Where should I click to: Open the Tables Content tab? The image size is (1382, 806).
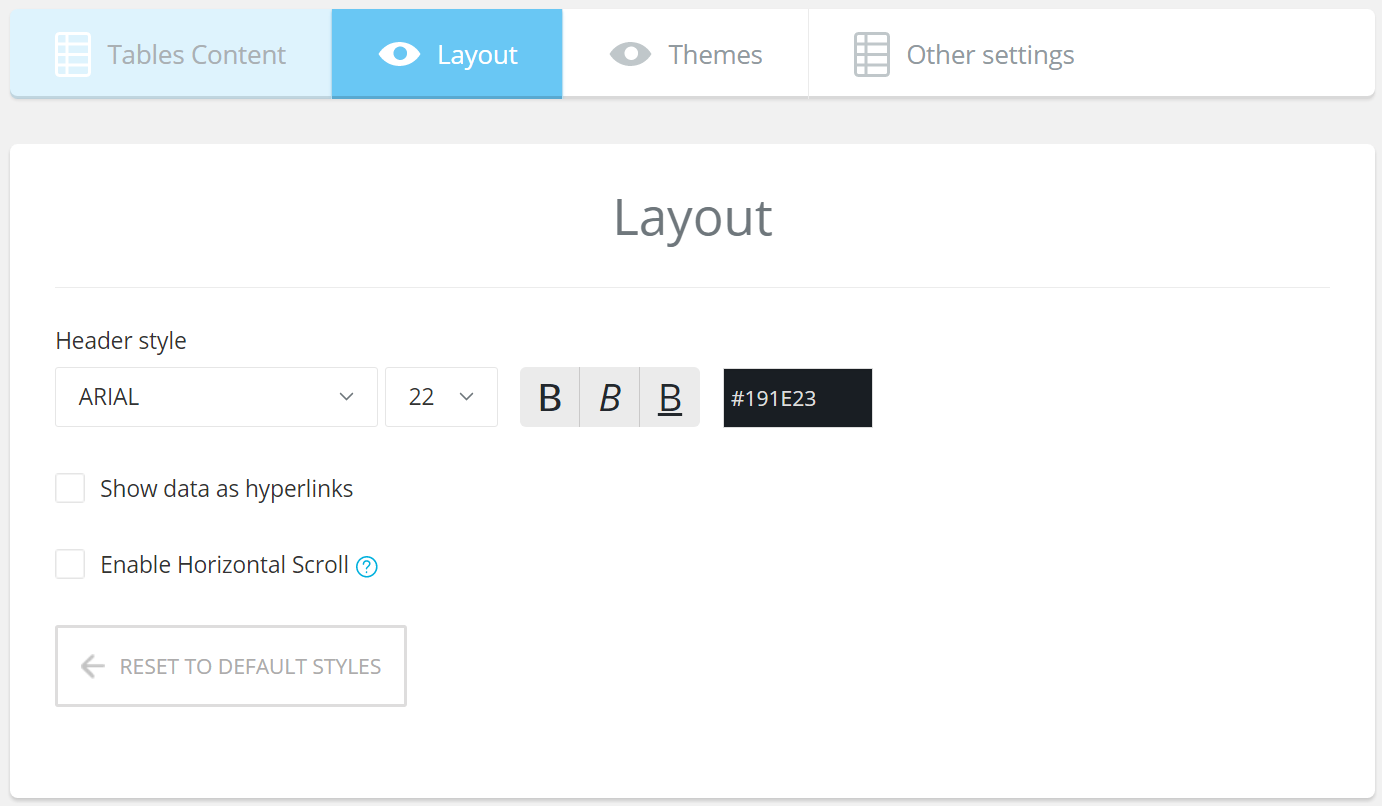pos(171,54)
